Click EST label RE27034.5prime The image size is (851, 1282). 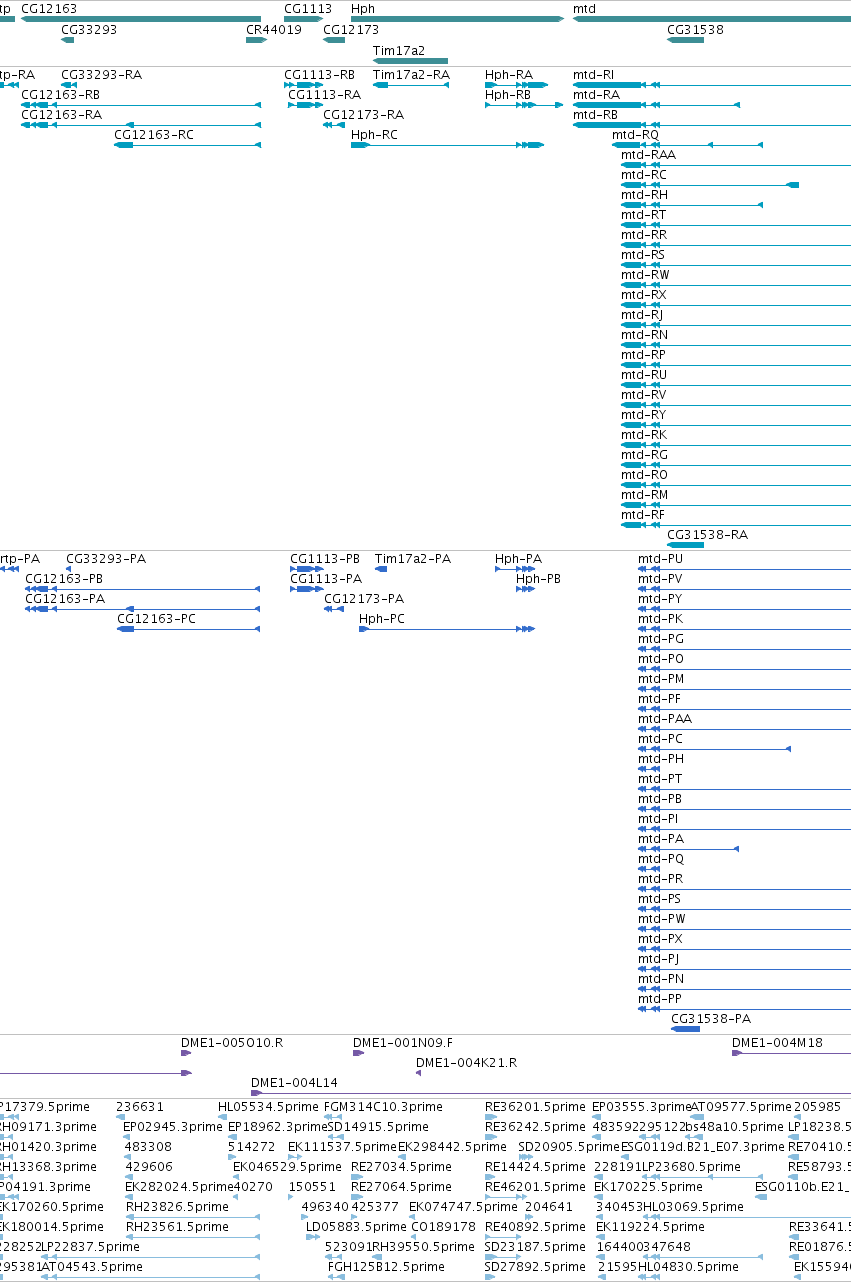pos(401,1167)
